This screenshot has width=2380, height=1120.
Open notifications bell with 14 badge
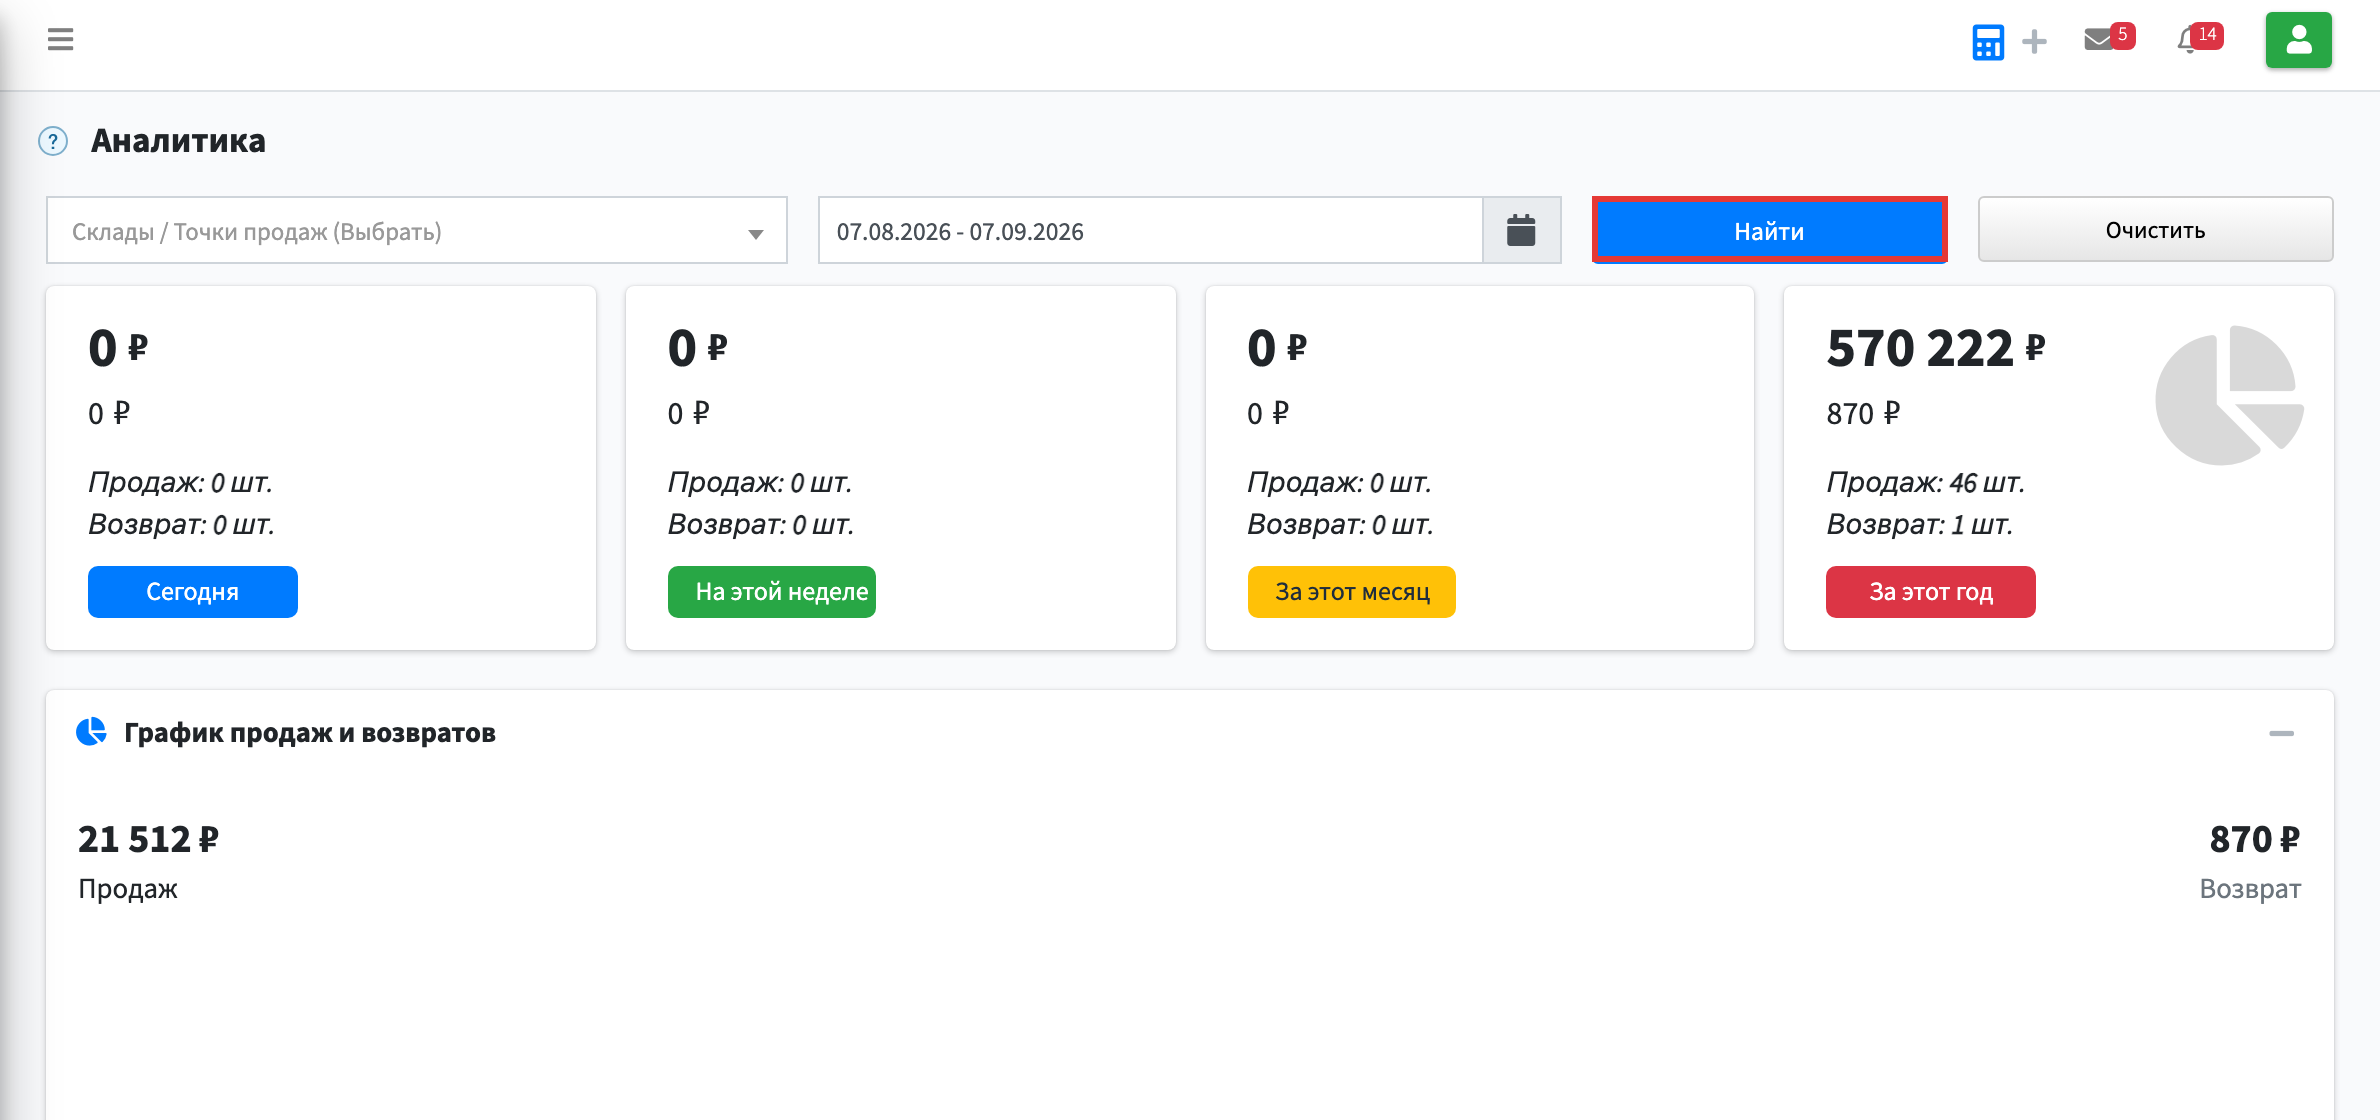tap(2199, 38)
